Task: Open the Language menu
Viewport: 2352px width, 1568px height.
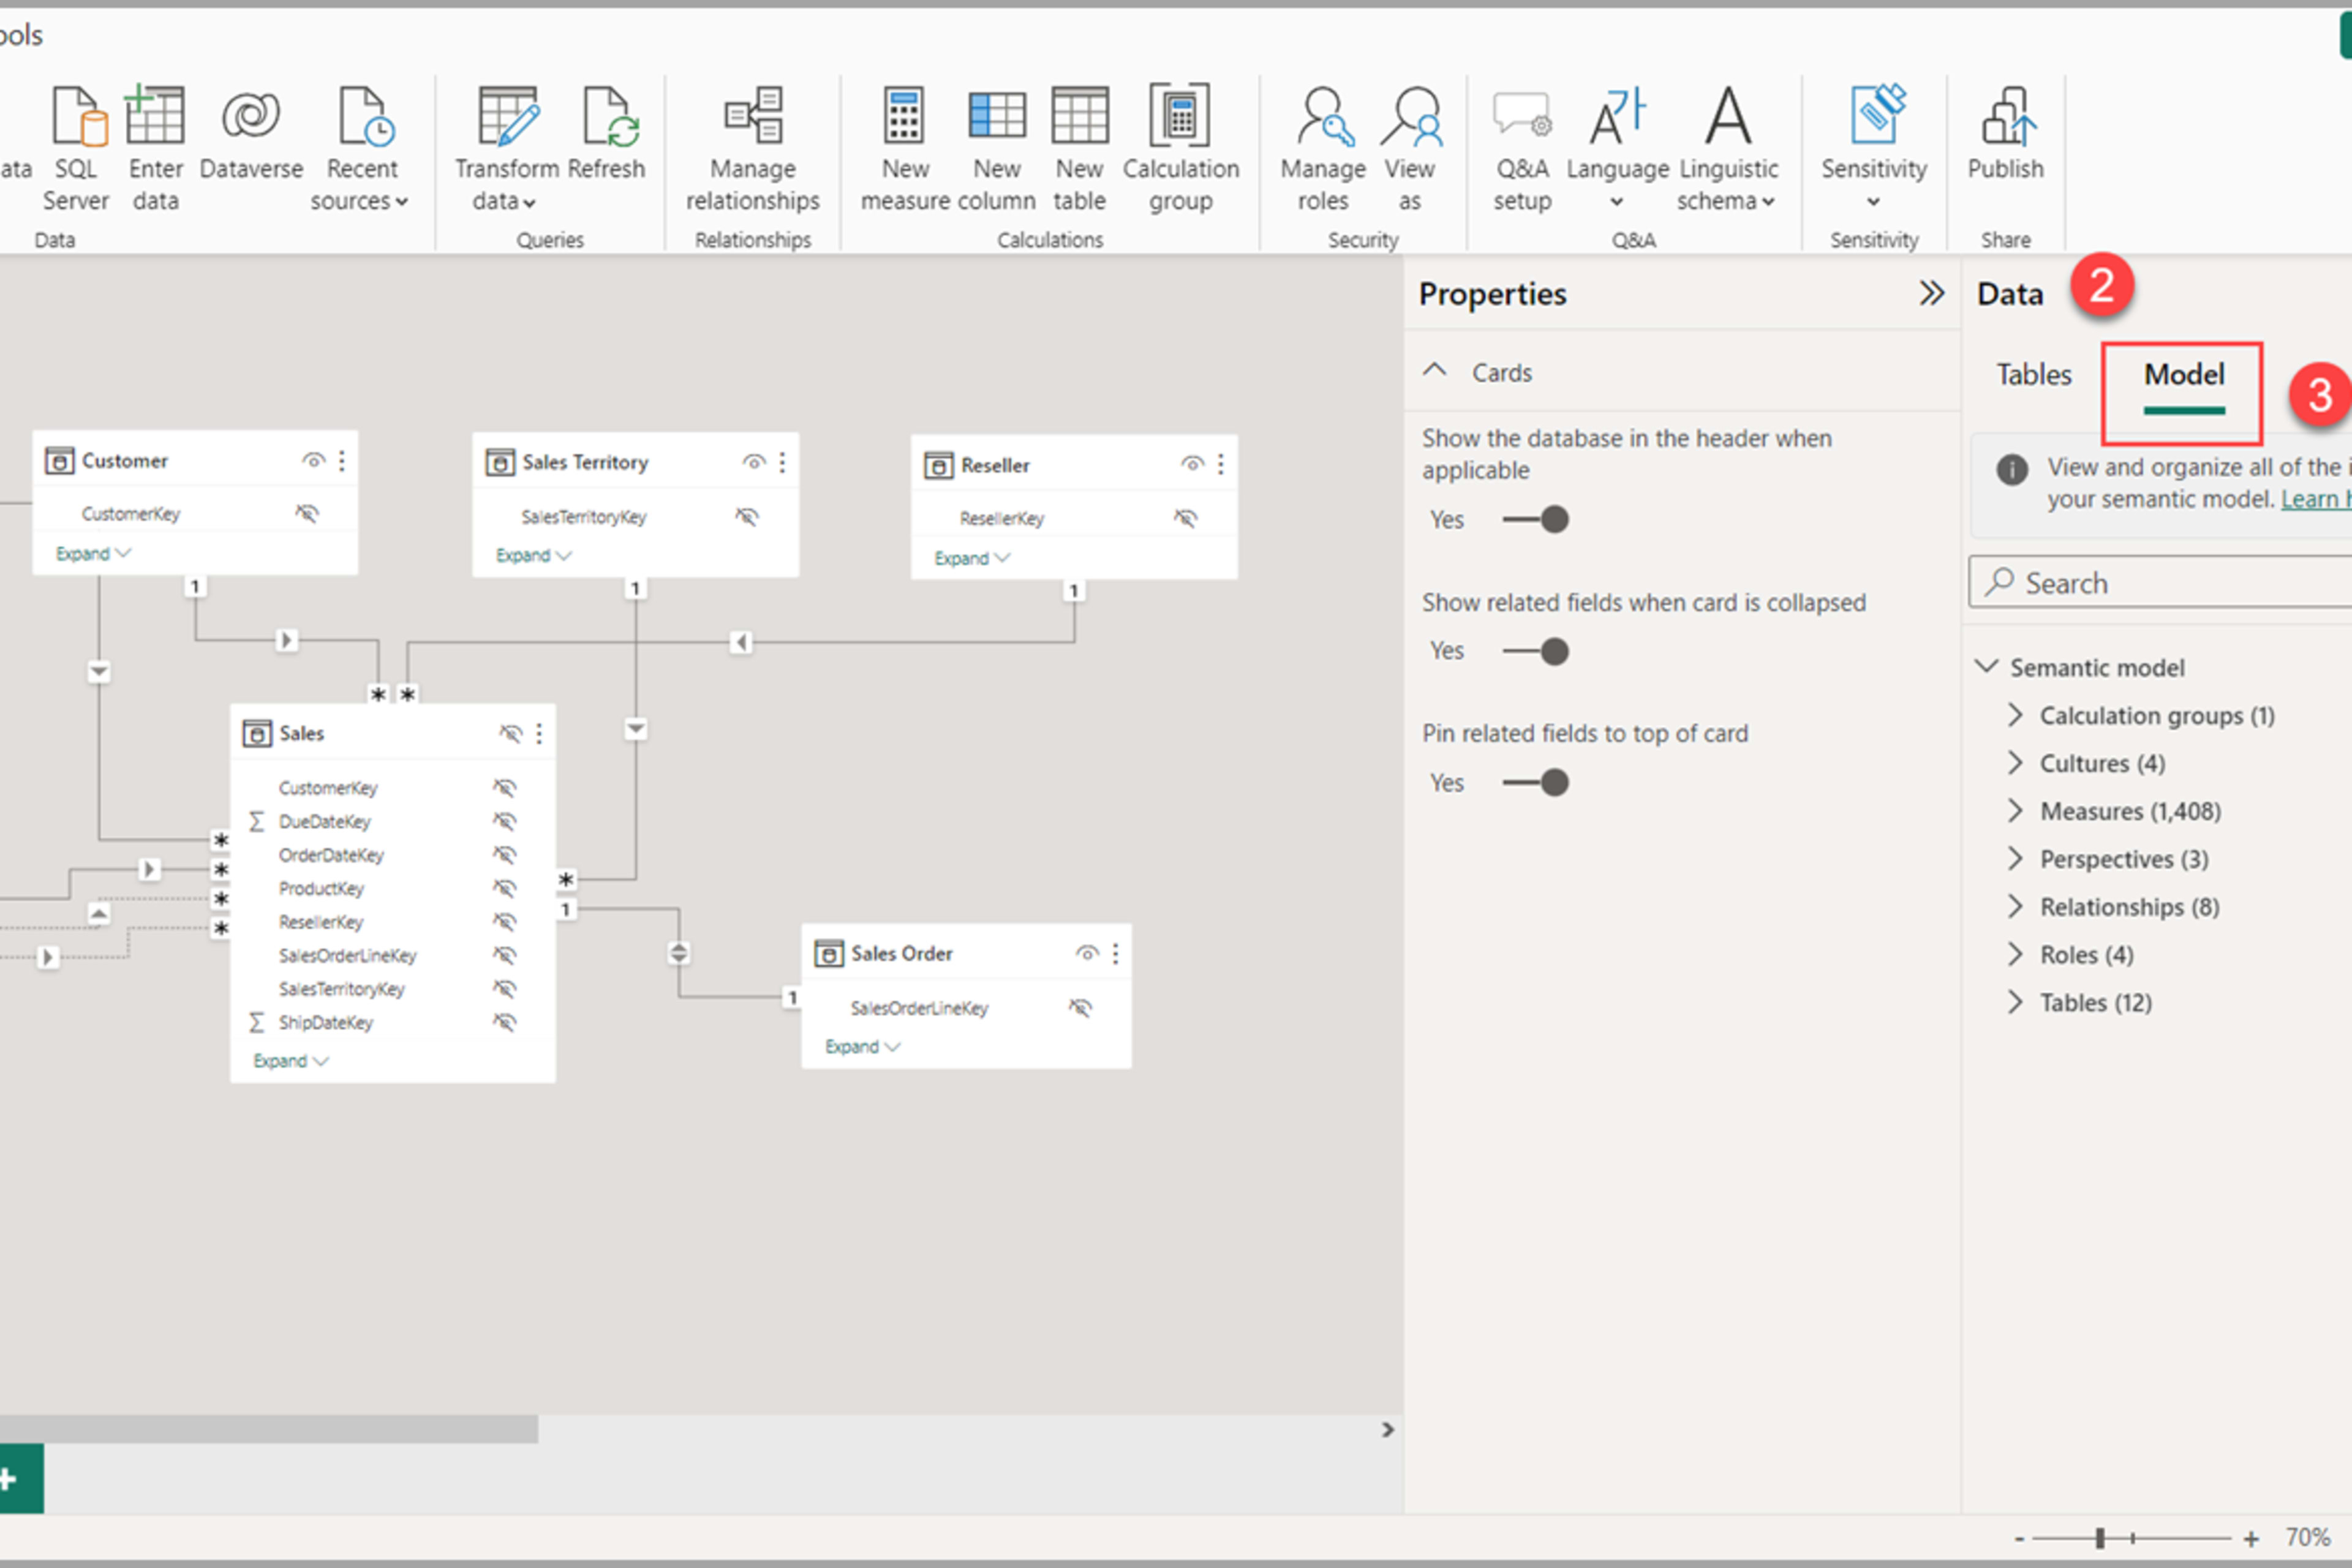Action: point(1617,148)
